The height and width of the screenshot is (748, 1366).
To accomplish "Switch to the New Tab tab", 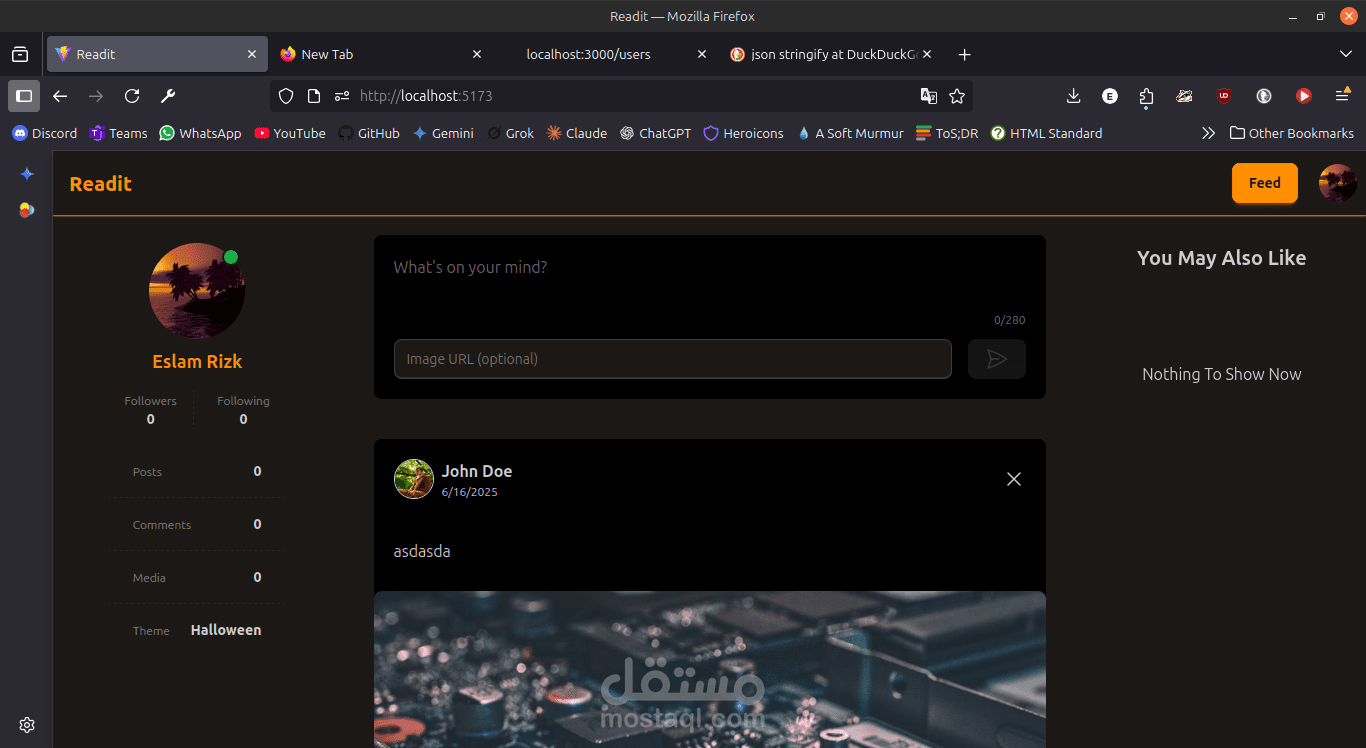I will (380, 54).
